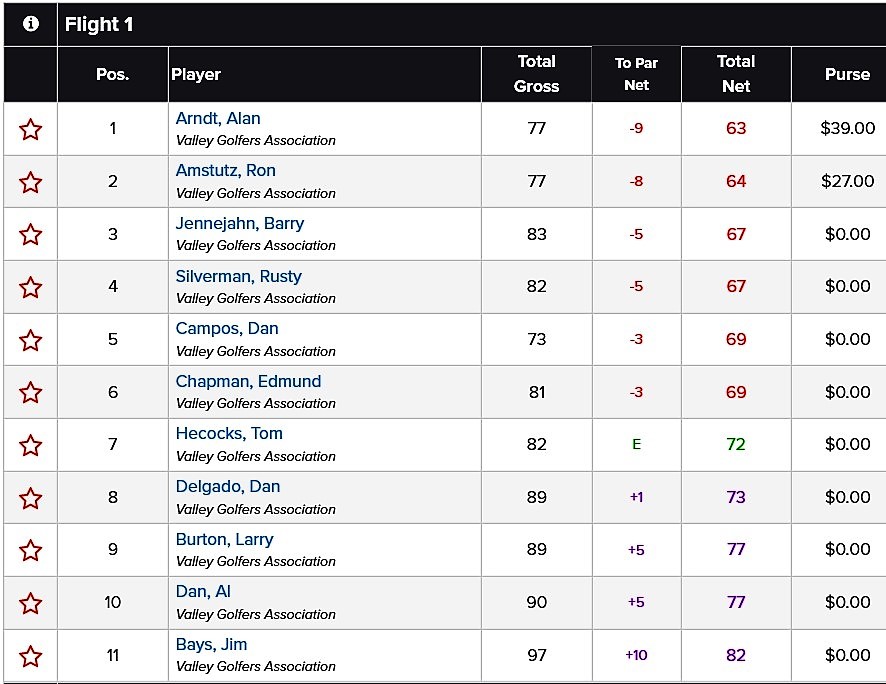The height and width of the screenshot is (684, 886).
Task: Select the Flight 1 section title
Action: [x=99, y=24]
